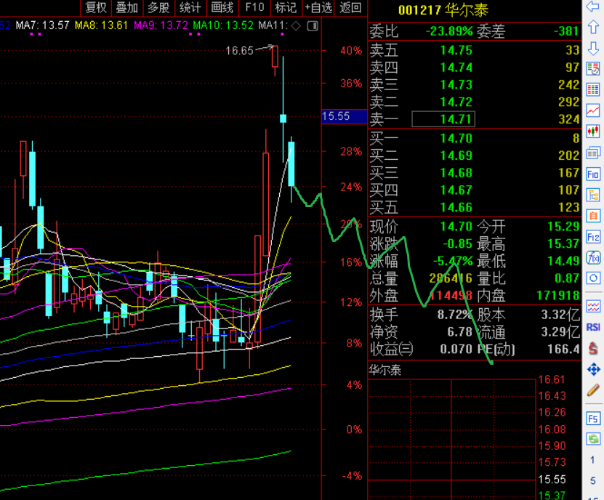The image size is (604, 500).
Task: Click the 最低 value 14.49
Action: (x=564, y=261)
